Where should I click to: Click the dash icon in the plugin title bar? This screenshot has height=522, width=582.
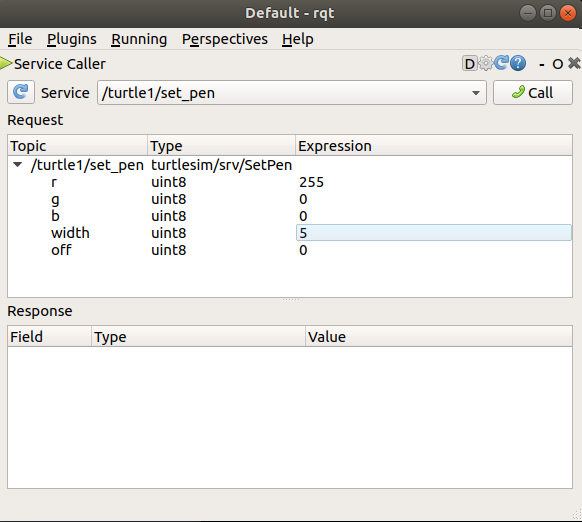[542, 65]
